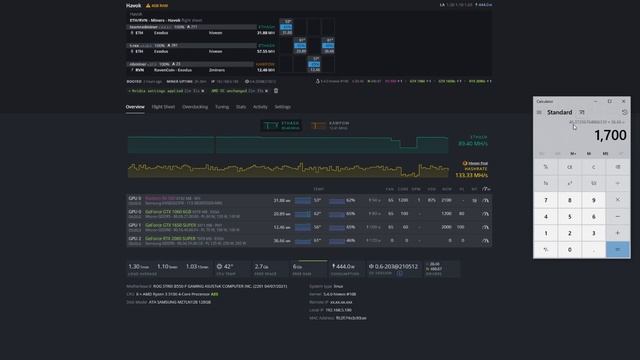Screen dimensions: 640x360
Task: Click the GeForce GTX 1060 6GB name
Action: pyautogui.click(x=168, y=212)
